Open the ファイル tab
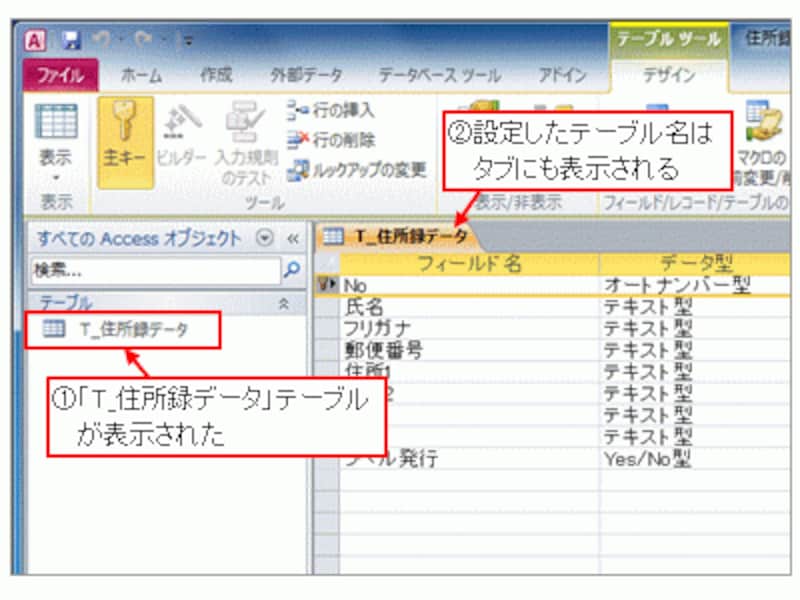This screenshot has width=800, height=600. [x=61, y=75]
